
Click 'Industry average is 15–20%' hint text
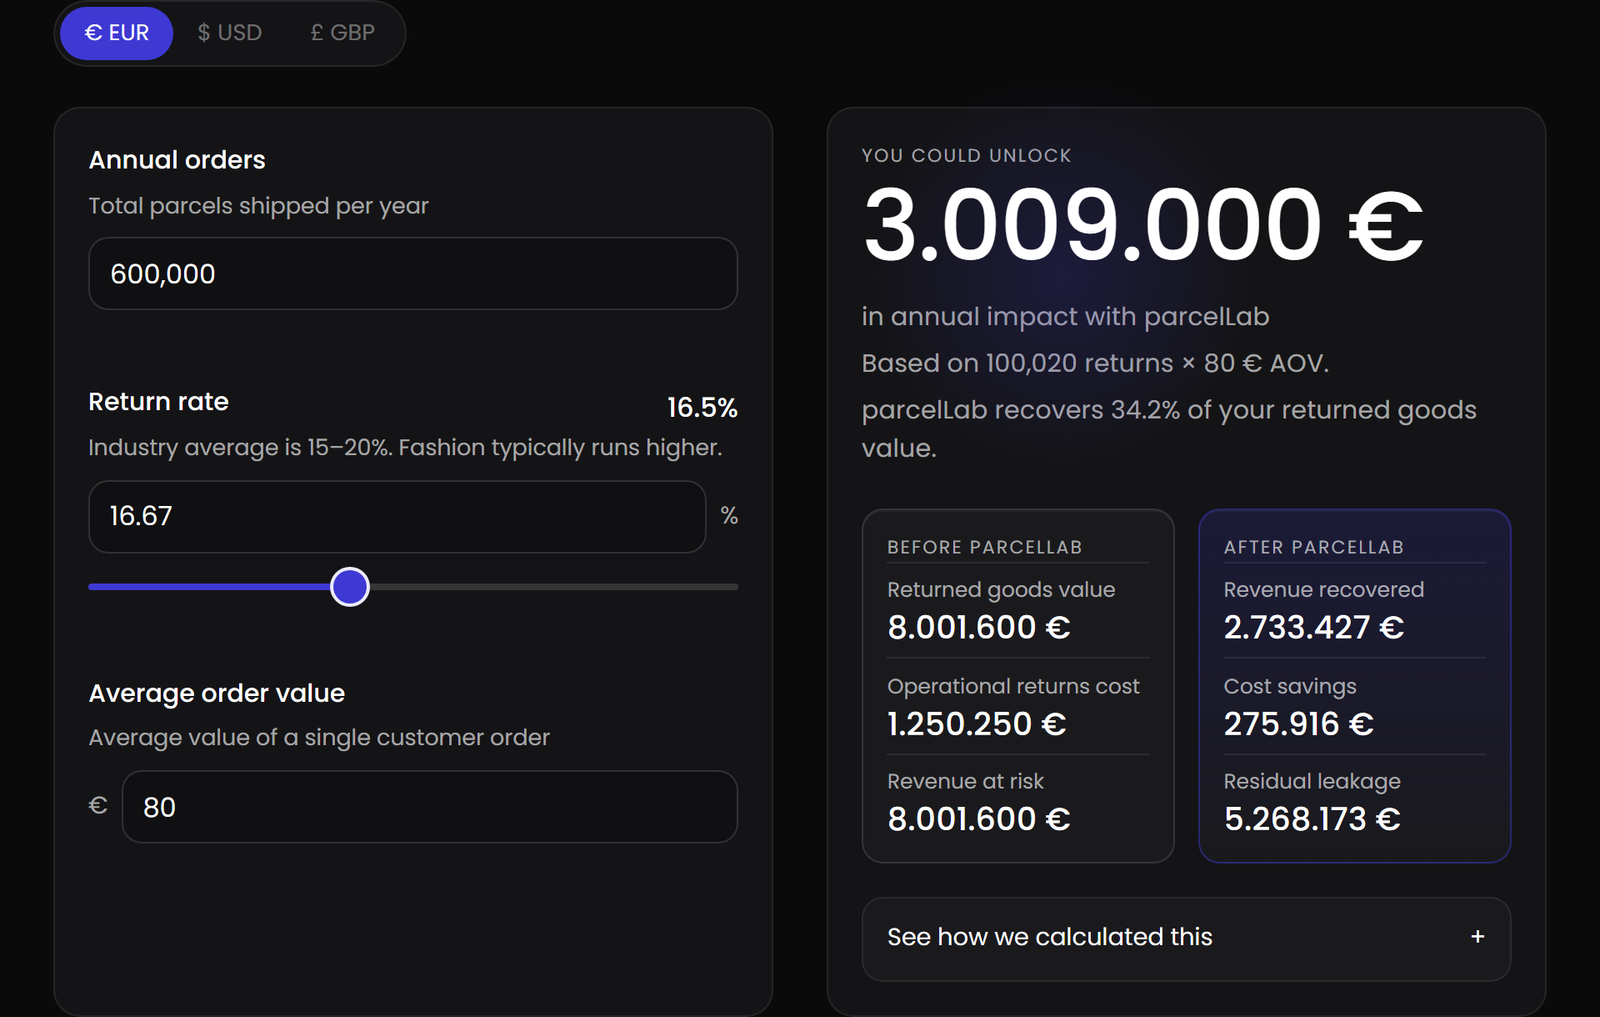(x=405, y=447)
